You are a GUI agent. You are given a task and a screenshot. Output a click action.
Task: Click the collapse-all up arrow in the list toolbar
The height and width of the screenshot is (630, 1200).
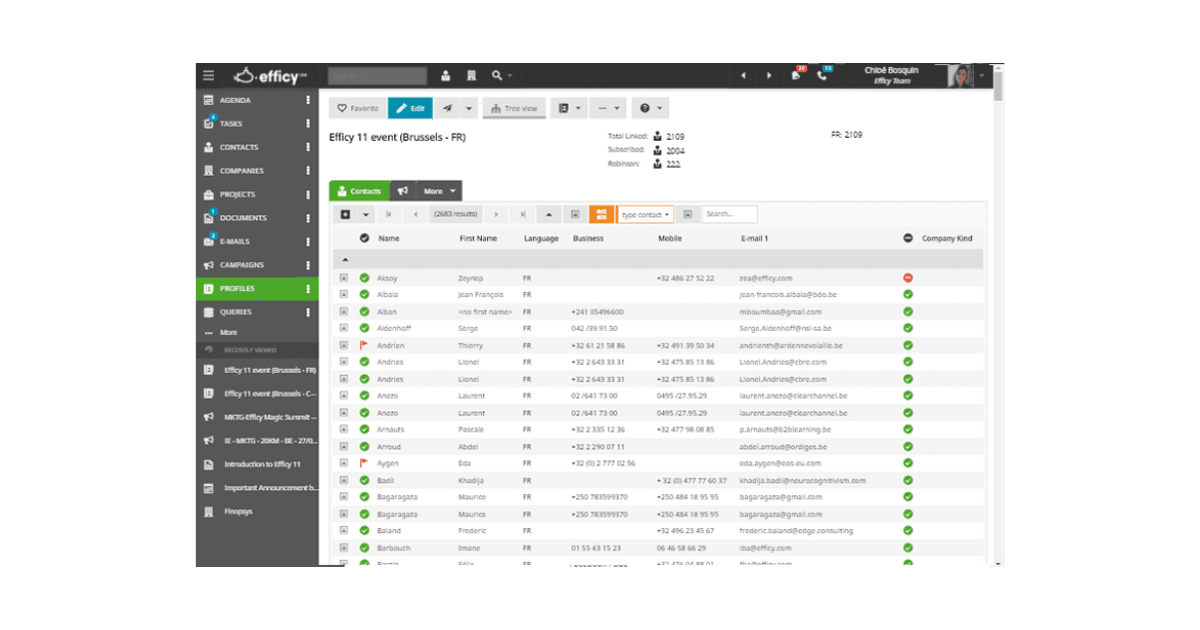pos(549,214)
